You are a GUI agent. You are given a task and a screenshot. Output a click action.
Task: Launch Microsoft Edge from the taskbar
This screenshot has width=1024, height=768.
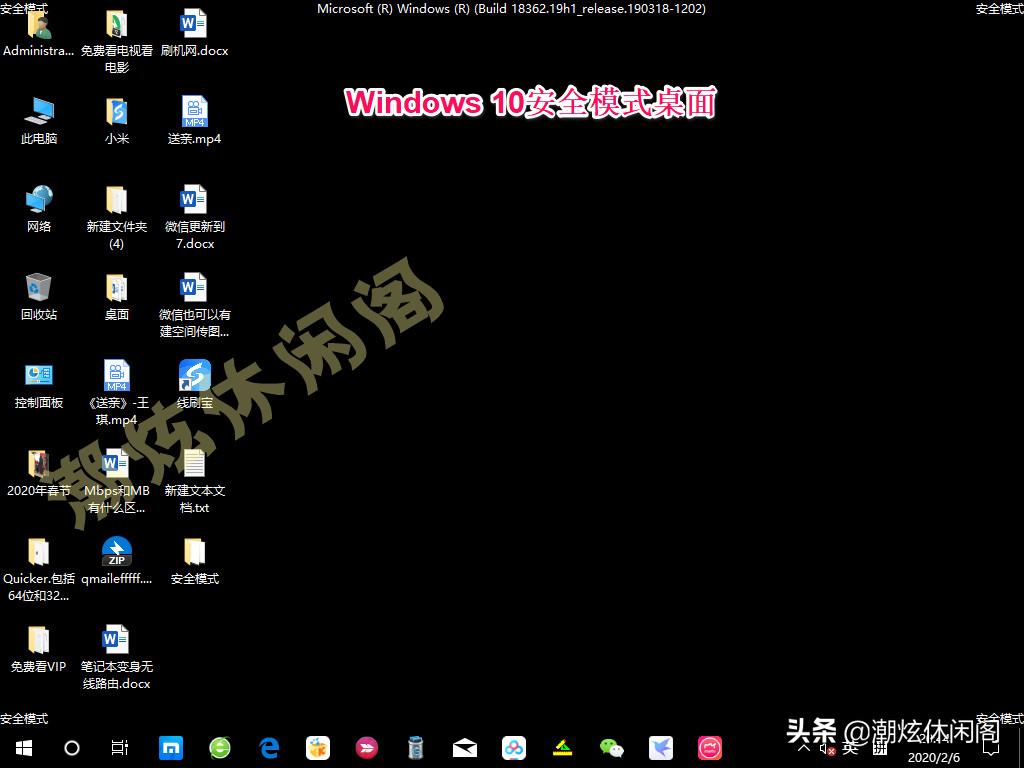(268, 747)
